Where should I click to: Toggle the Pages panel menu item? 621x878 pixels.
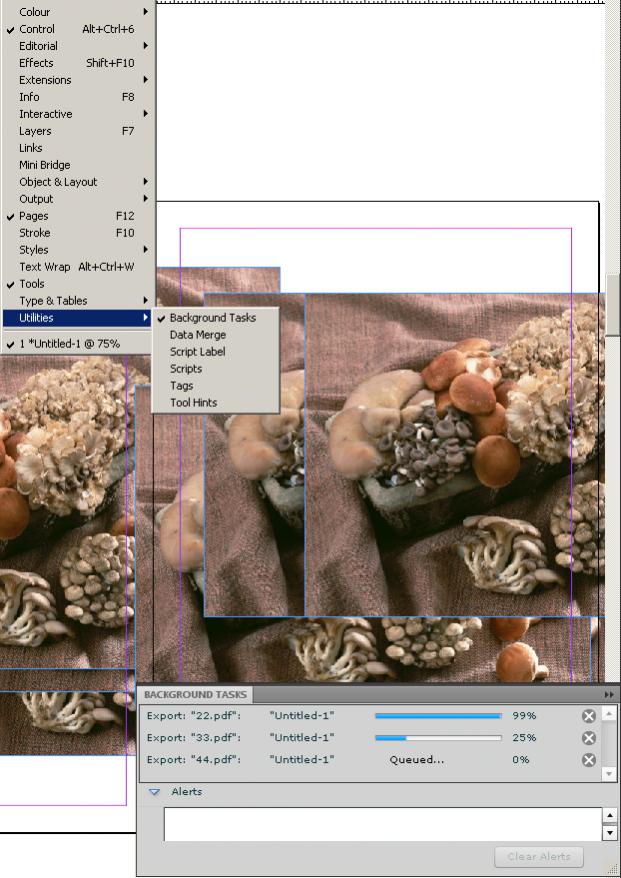77,216
